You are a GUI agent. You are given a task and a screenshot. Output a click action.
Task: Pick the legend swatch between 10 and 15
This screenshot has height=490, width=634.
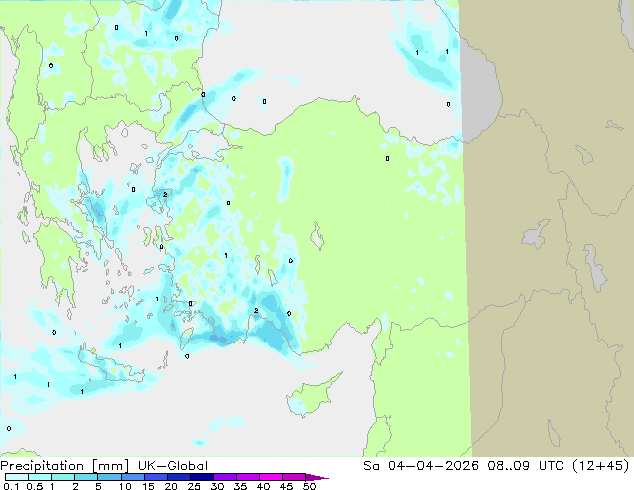(132, 477)
